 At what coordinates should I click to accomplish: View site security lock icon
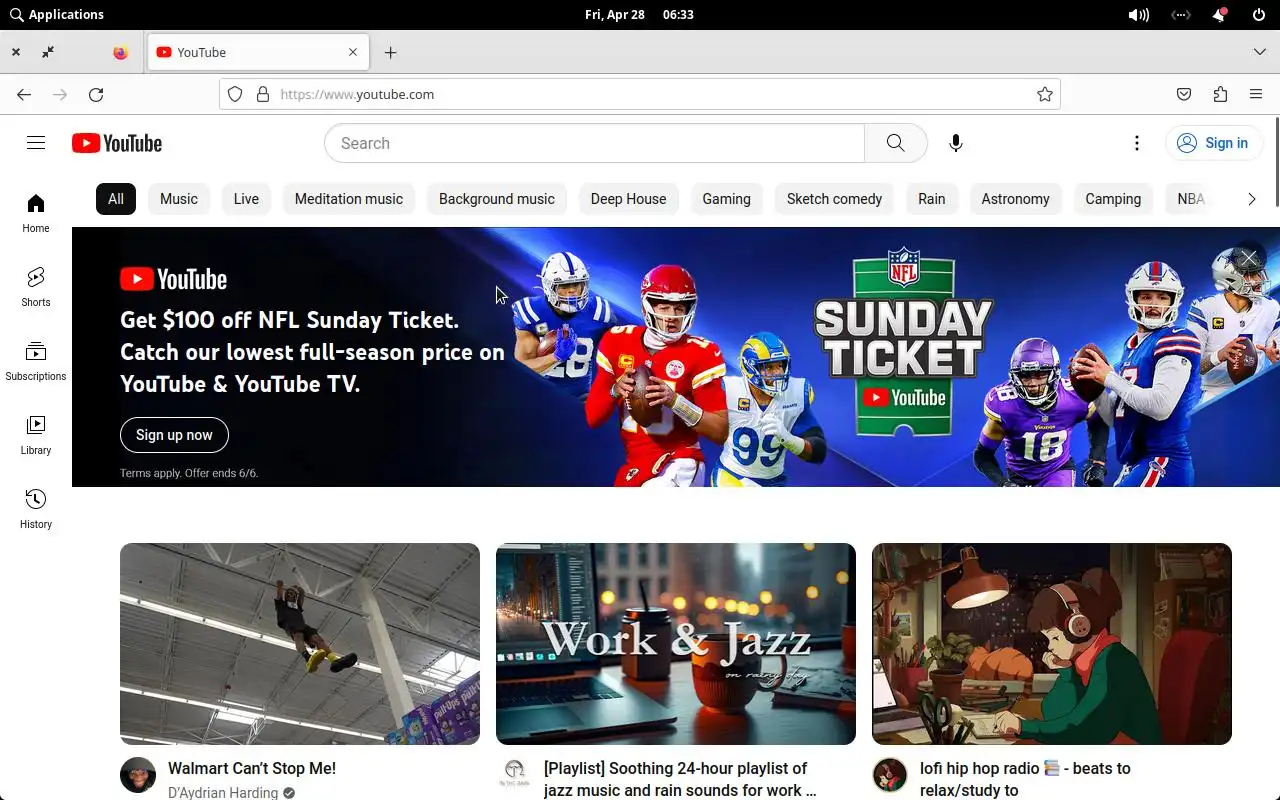[x=263, y=94]
